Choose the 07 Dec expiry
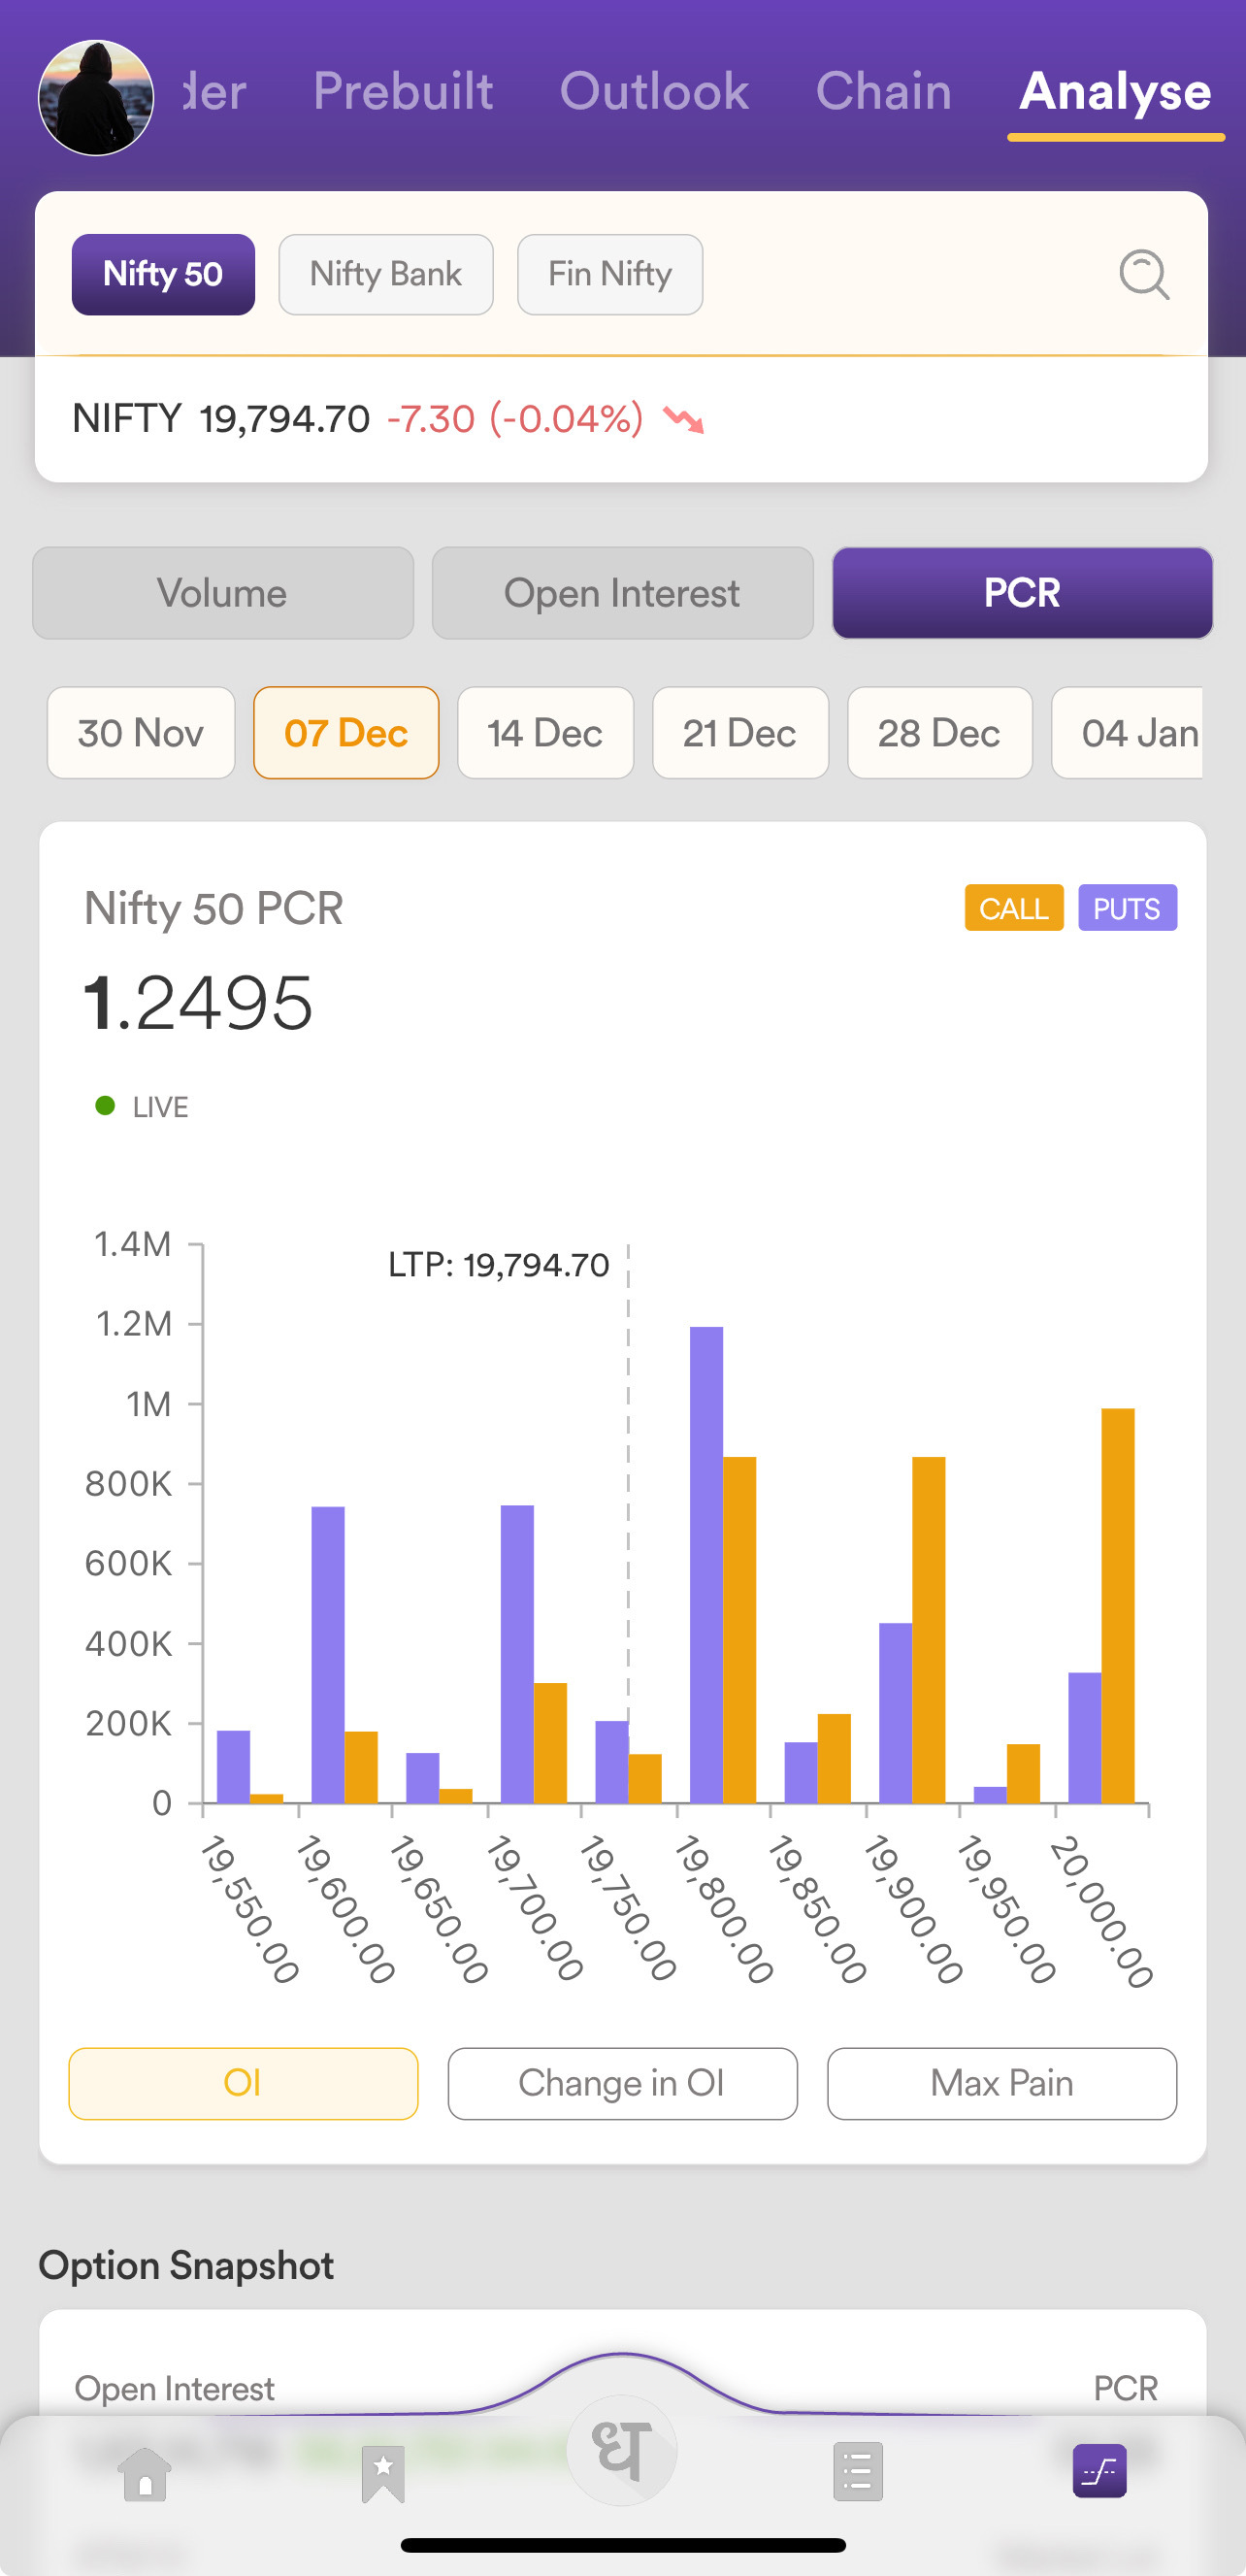This screenshot has width=1246, height=2576. coord(346,733)
